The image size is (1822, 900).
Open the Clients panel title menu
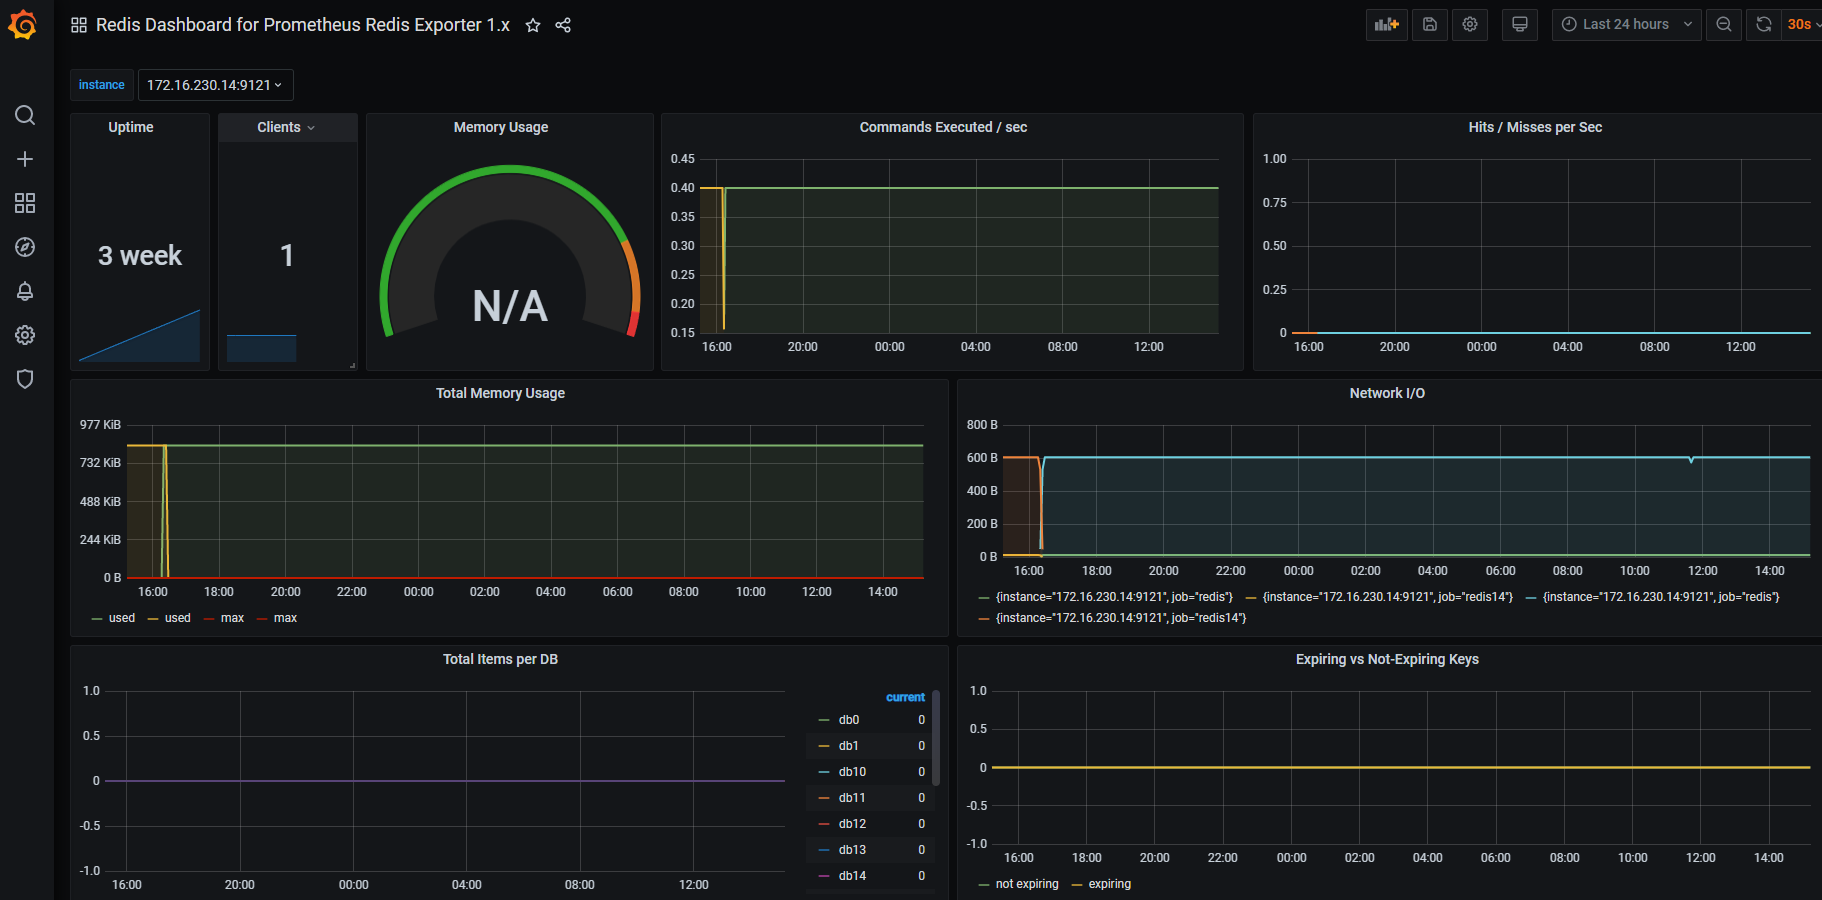point(286,127)
